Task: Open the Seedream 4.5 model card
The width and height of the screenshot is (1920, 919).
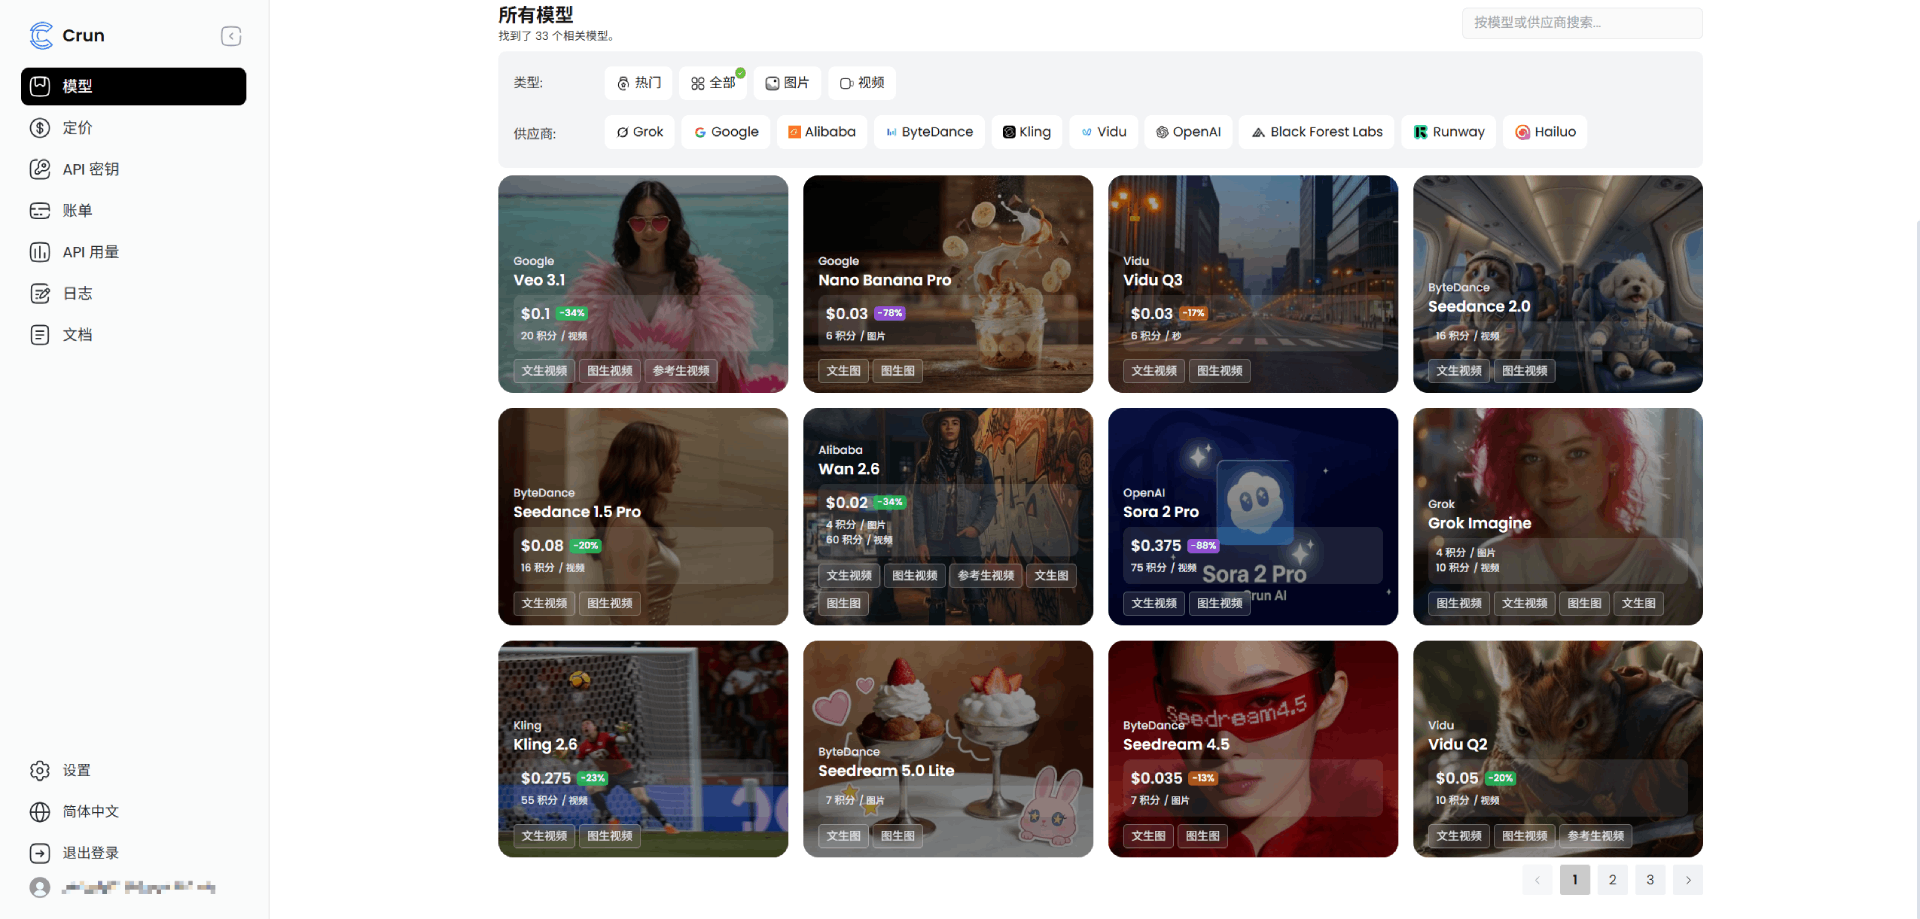Action: [1253, 749]
